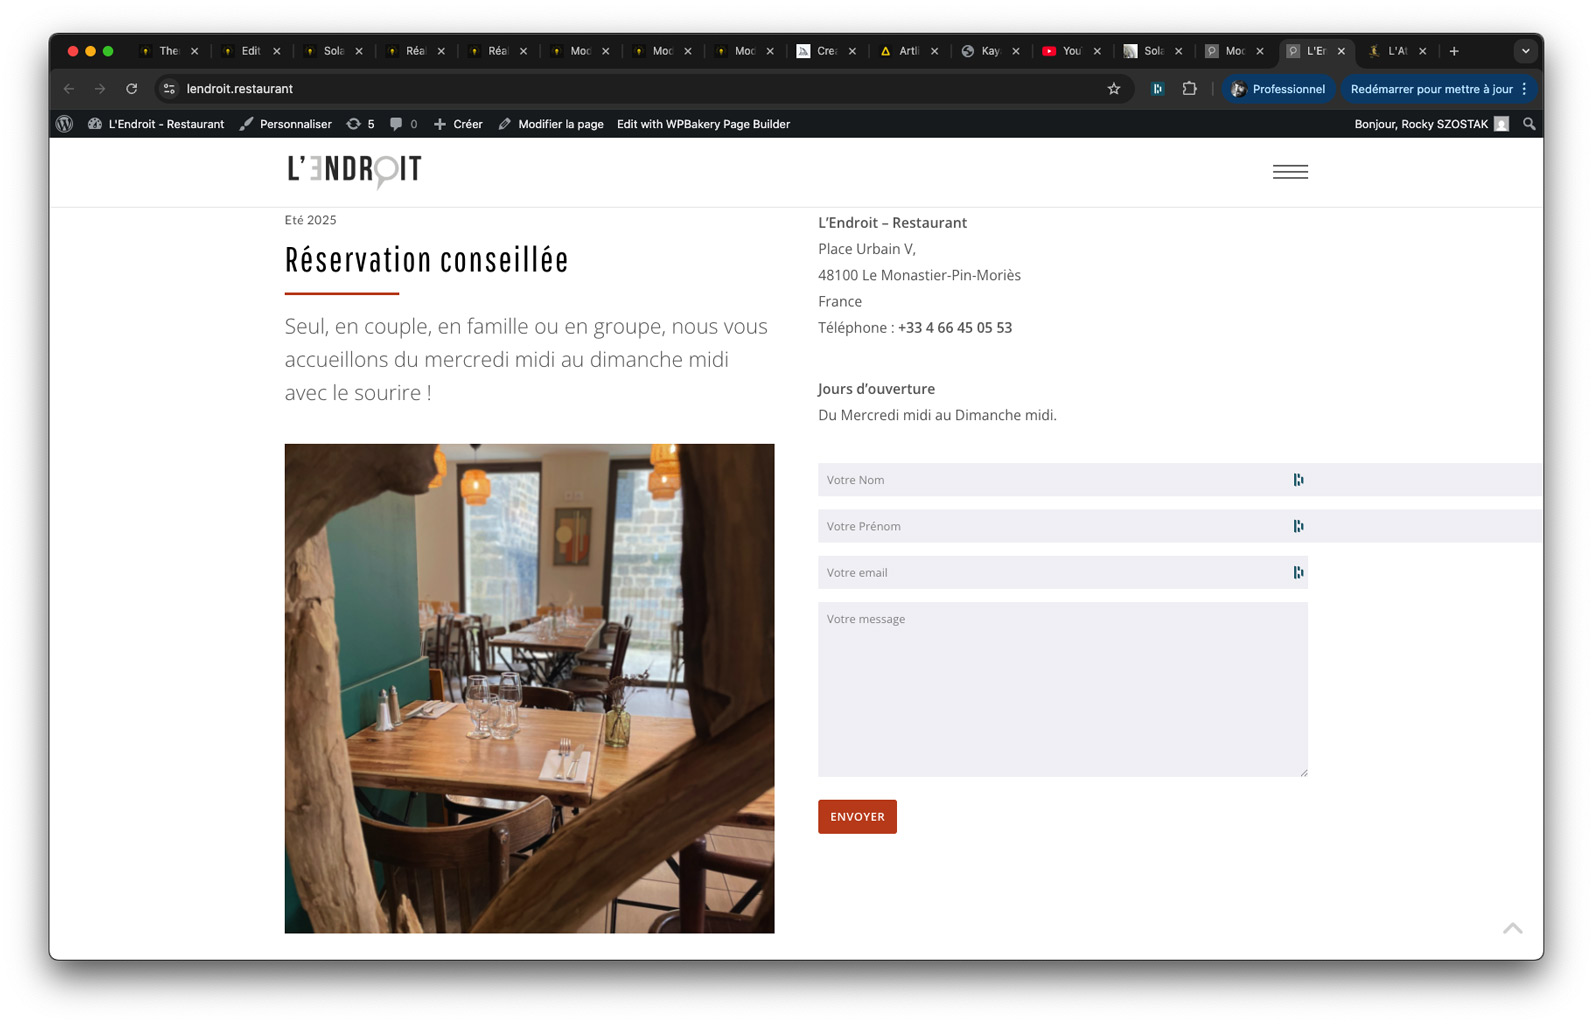Screen dimensions: 1592x1024
Task: Click the password manager icon in Votre Nom
Action: [1298, 480]
